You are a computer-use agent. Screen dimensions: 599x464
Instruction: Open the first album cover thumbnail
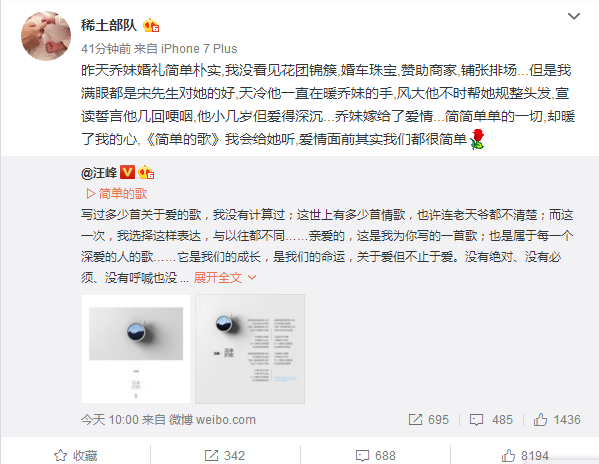tap(136, 349)
